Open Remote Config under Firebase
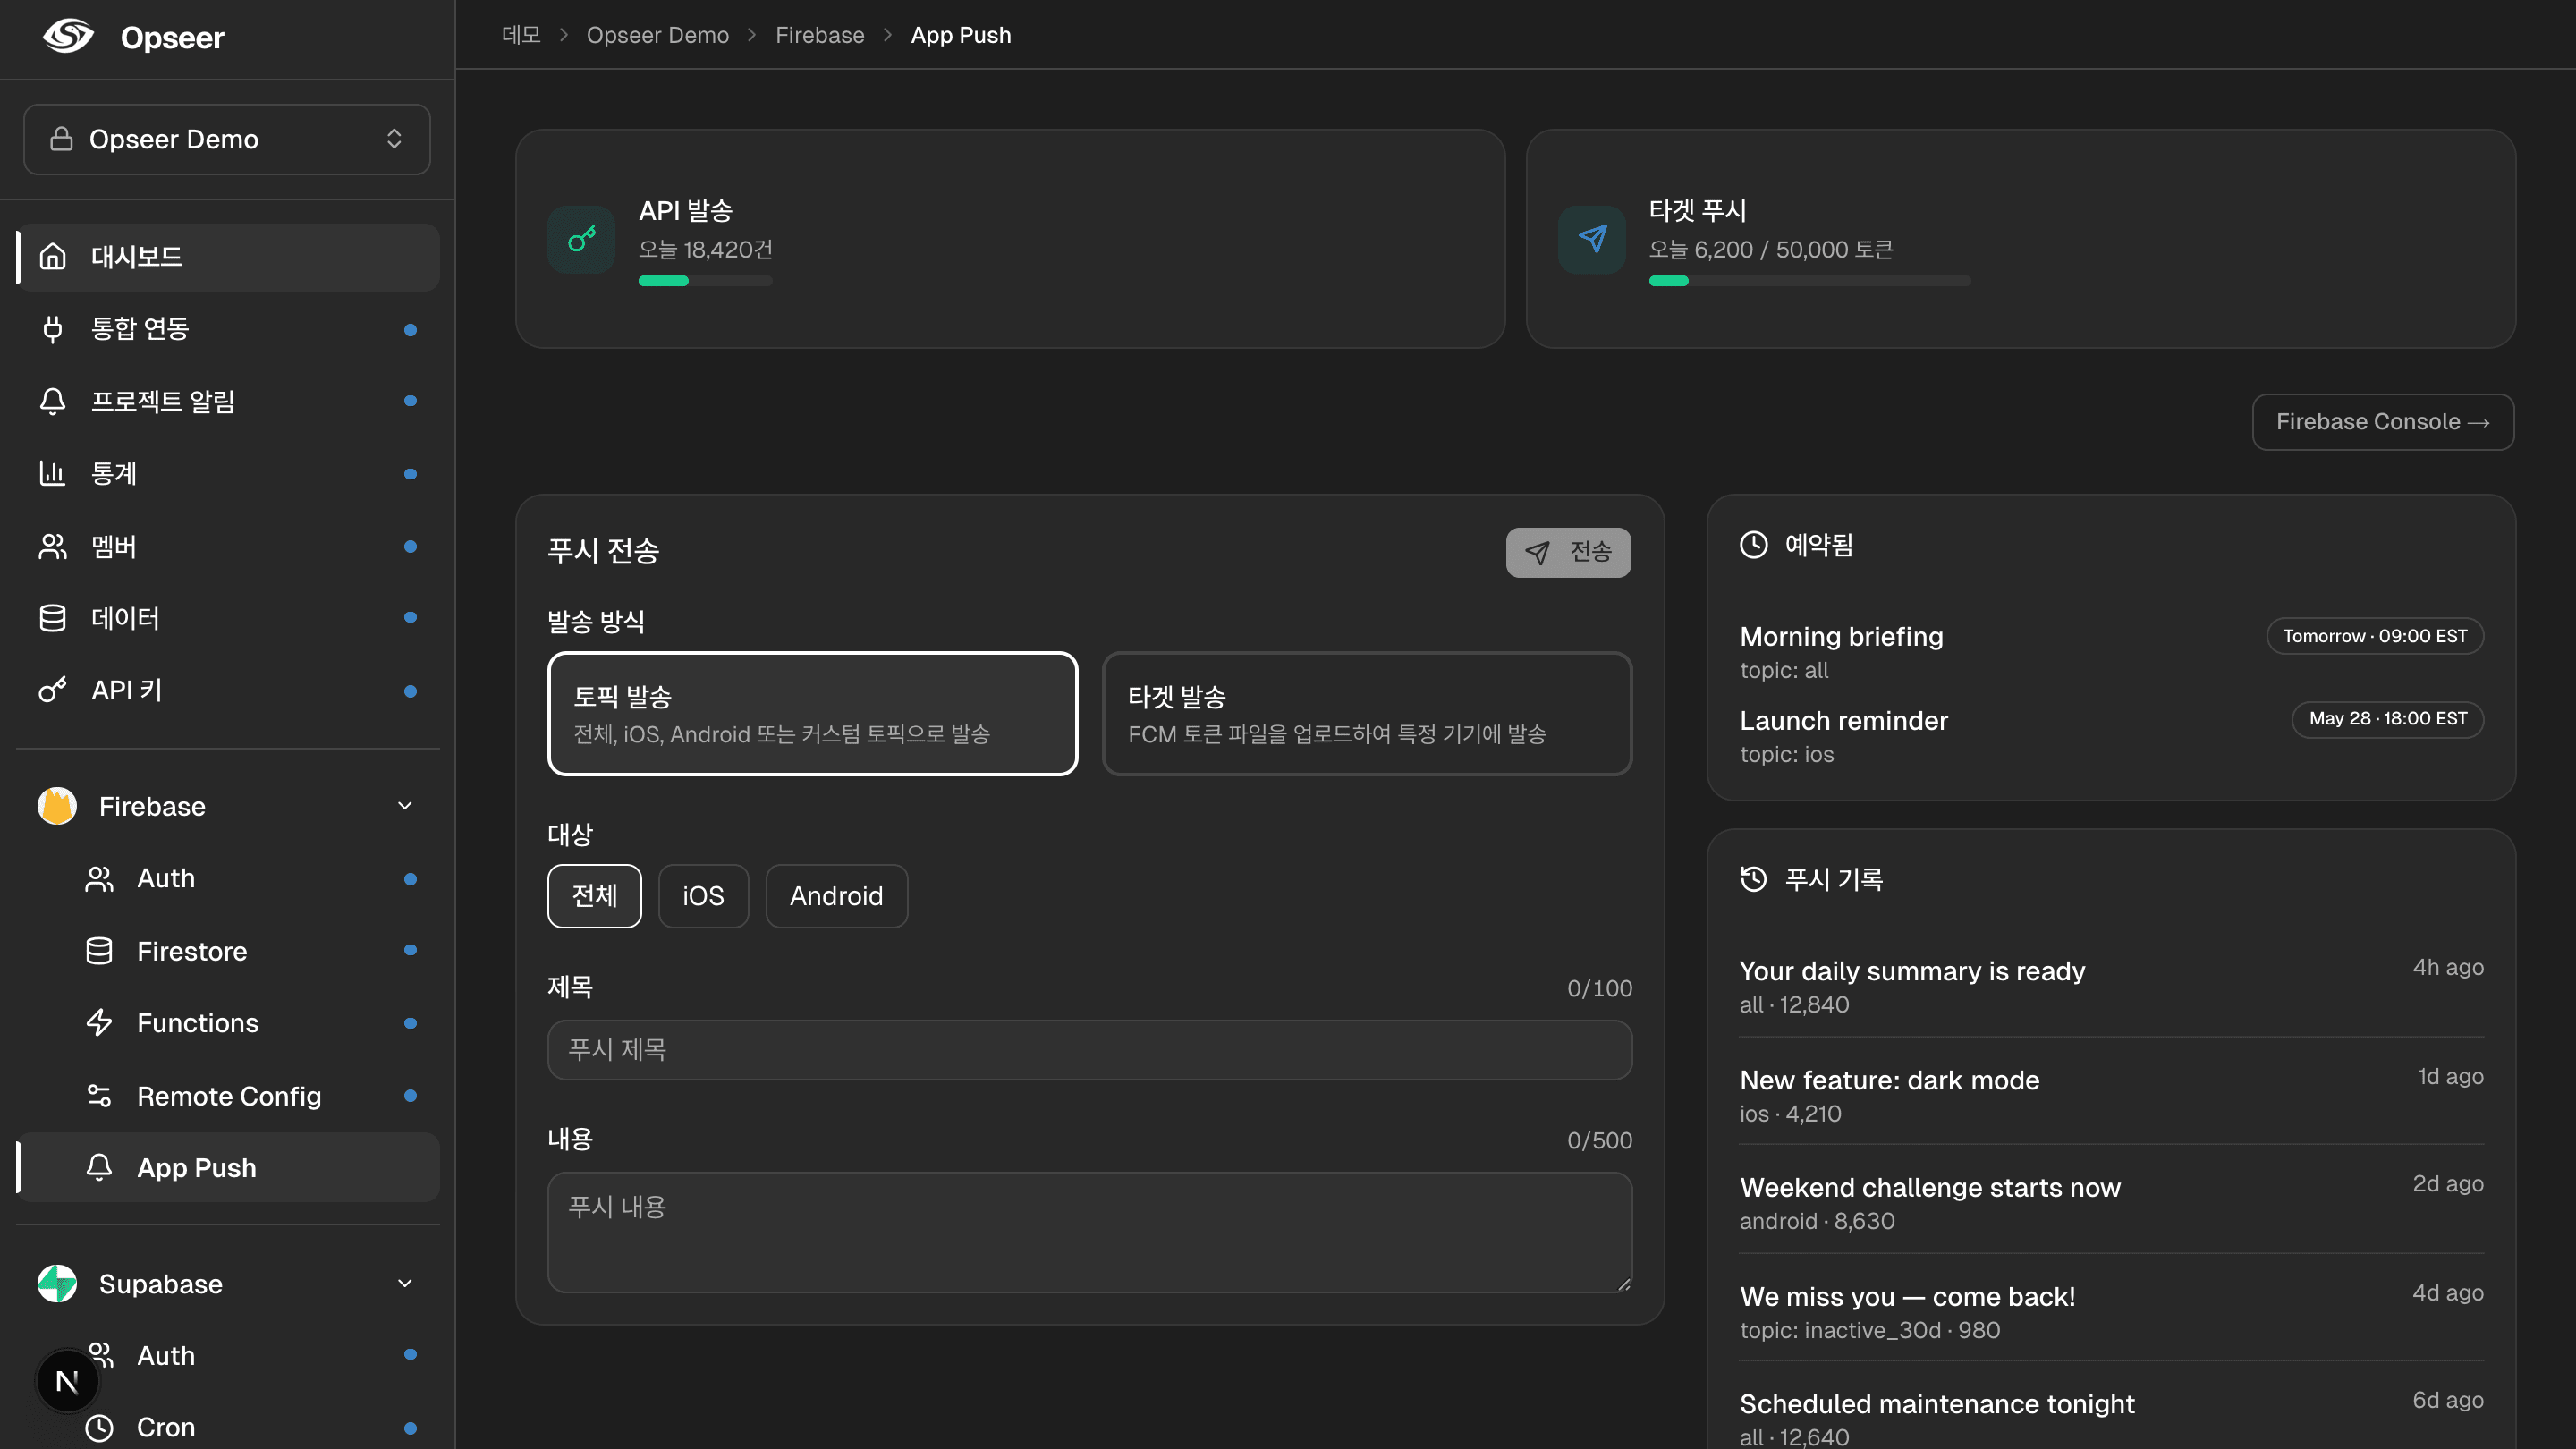2576x1449 pixels. pos(228,1096)
